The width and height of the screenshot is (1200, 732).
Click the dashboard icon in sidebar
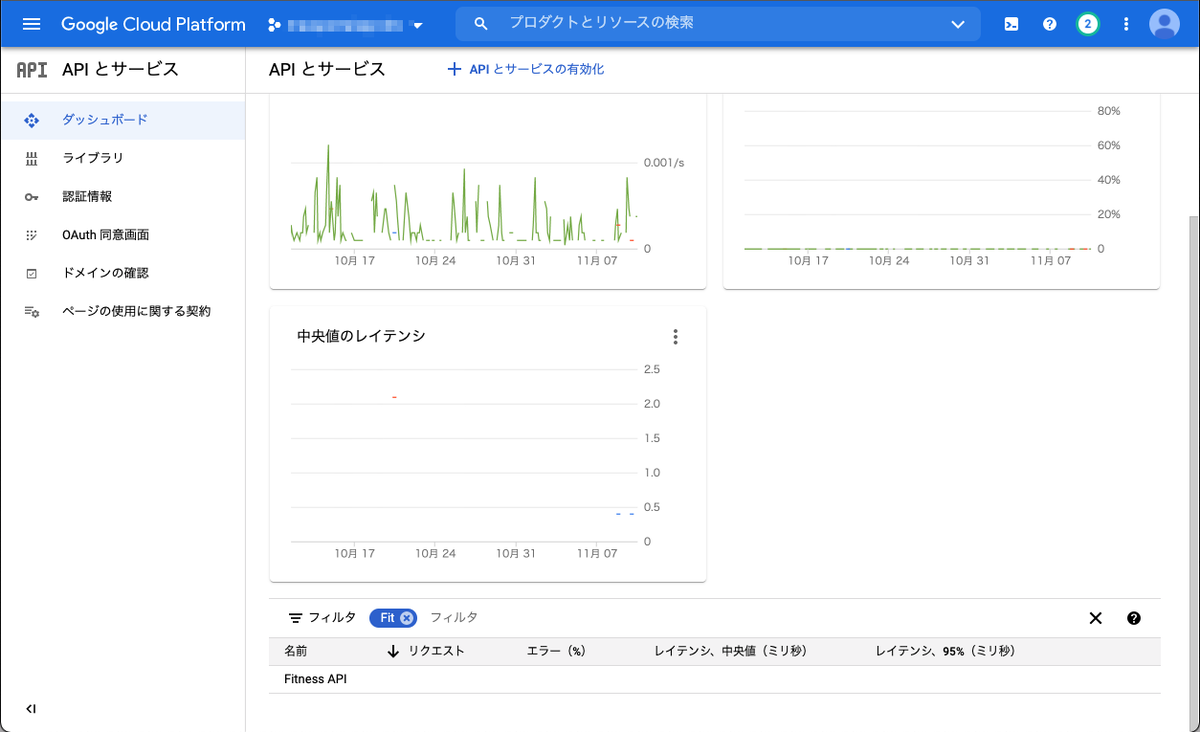[x=31, y=120]
